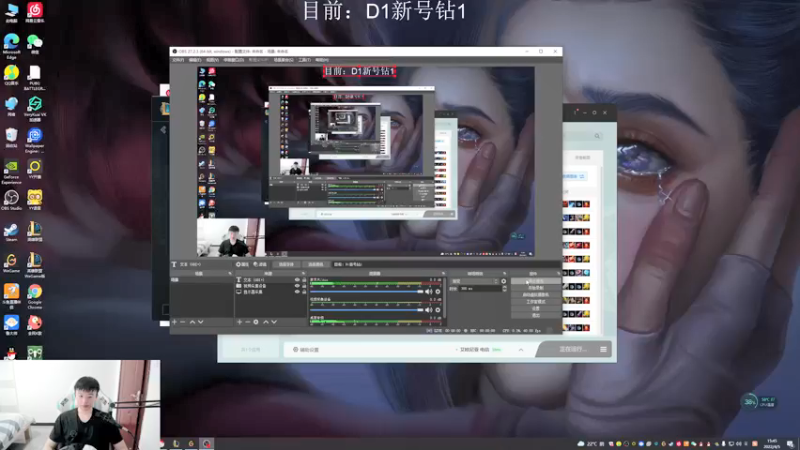This screenshot has width=800, height=450.
Task: Mute the mic/Aux mixer channel
Action: tap(429, 292)
